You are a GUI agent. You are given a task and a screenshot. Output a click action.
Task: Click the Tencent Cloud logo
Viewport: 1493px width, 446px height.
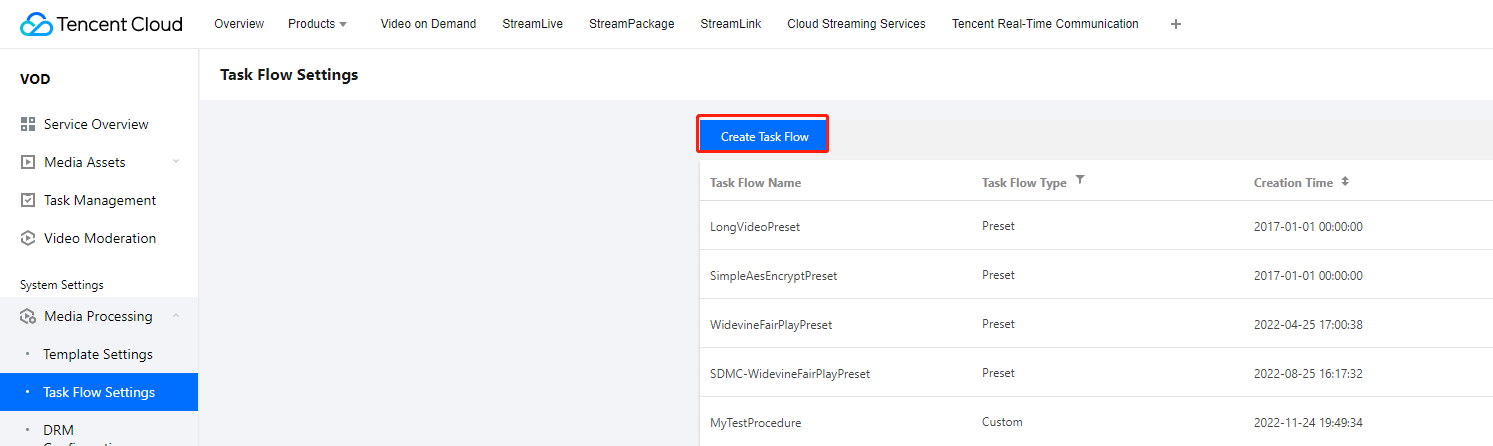tap(101, 24)
